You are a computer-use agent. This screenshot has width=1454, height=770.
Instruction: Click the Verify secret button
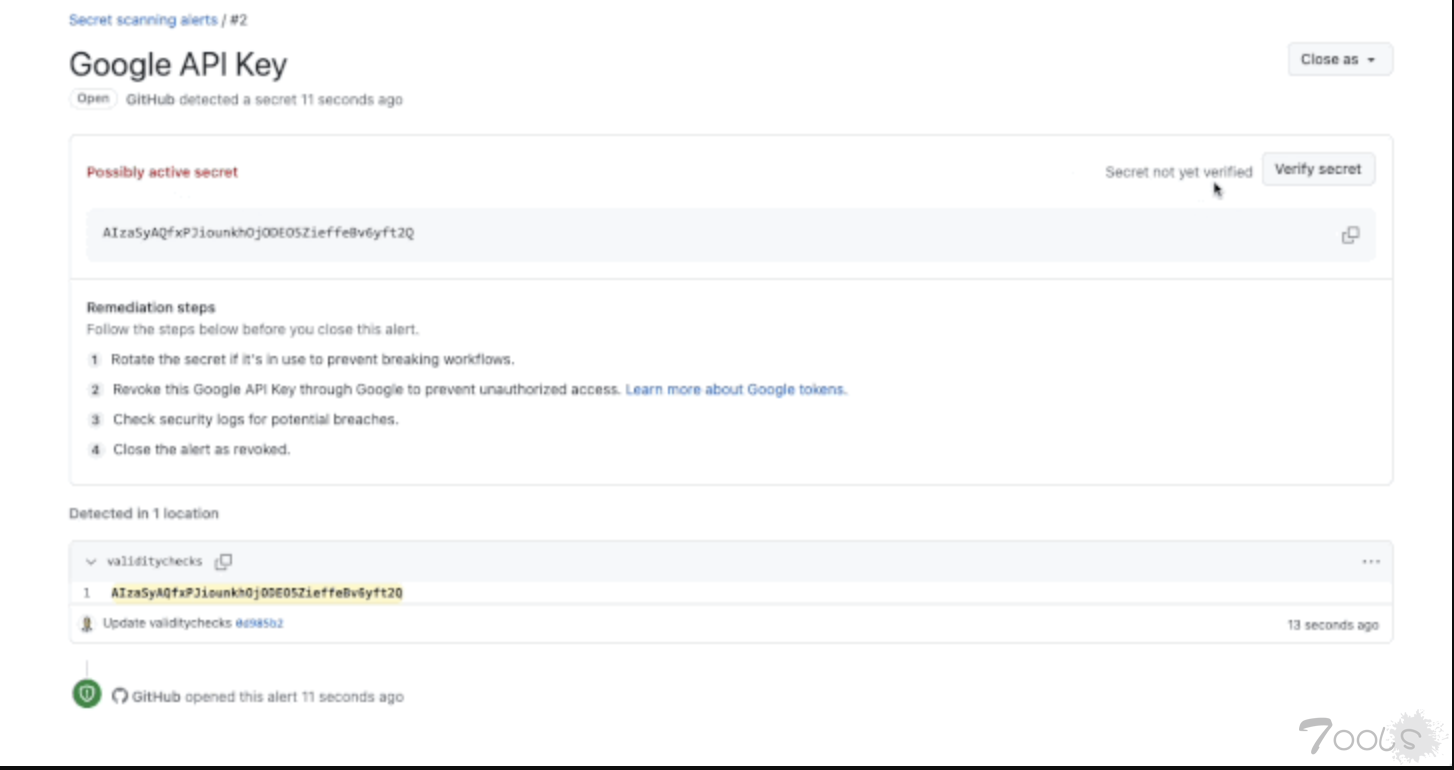point(1318,170)
